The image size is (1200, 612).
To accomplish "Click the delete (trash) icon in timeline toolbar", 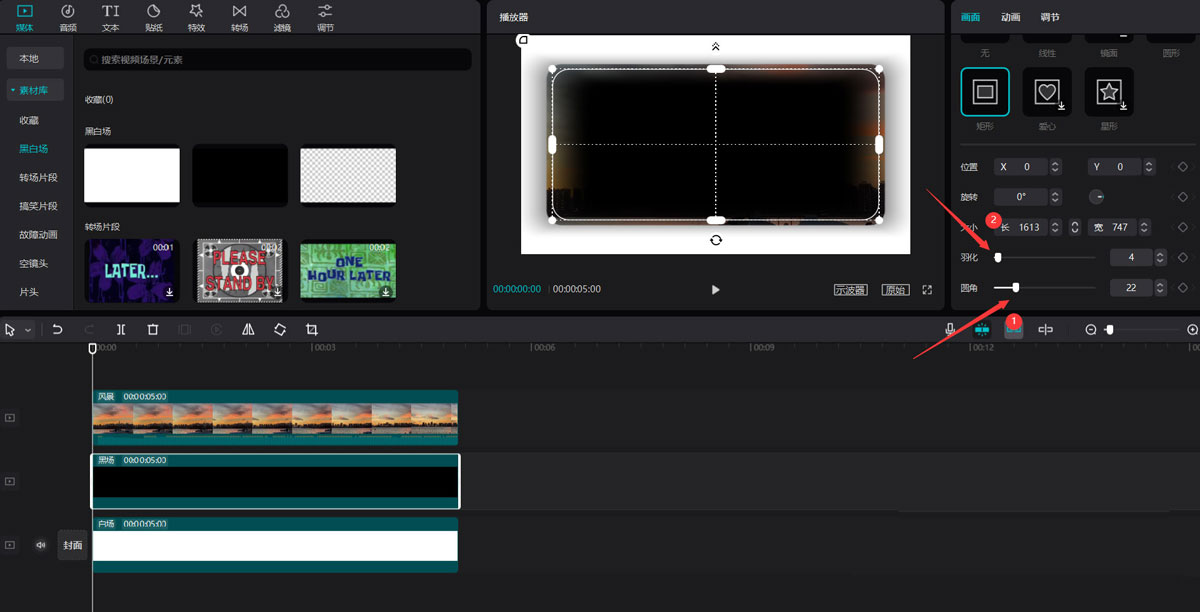I will 153,329.
